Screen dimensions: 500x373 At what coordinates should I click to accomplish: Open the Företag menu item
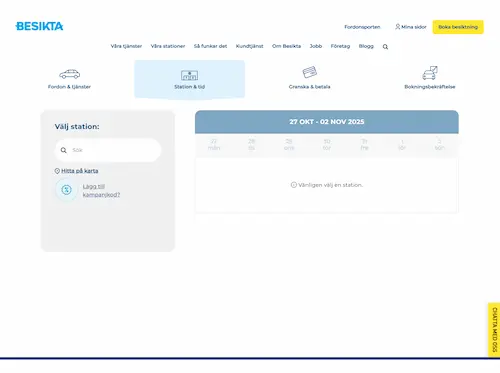(x=340, y=46)
